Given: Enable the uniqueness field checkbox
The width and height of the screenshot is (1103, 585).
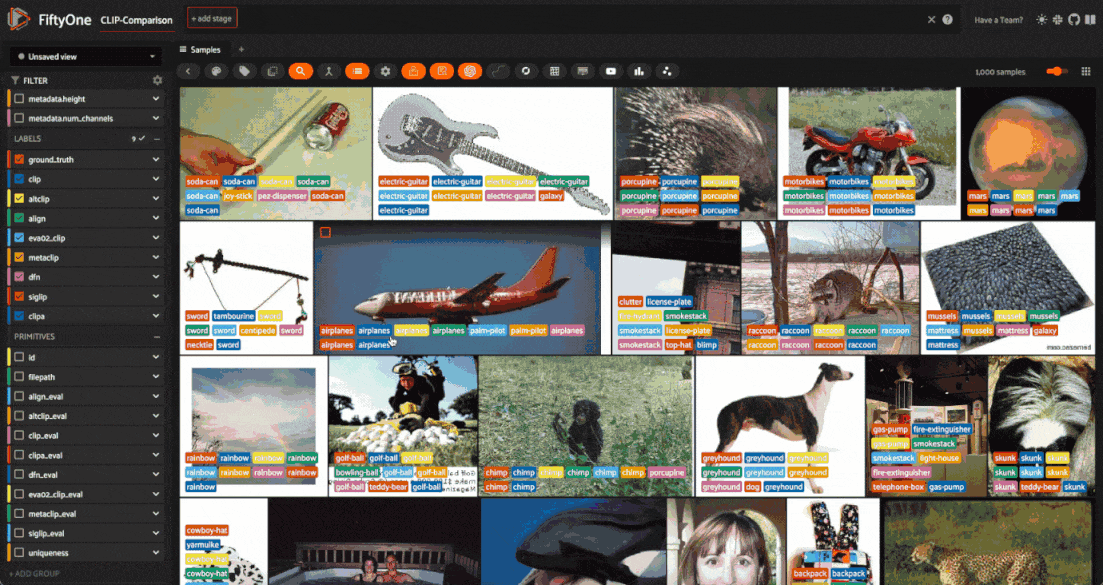Looking at the screenshot, I should [x=19, y=553].
